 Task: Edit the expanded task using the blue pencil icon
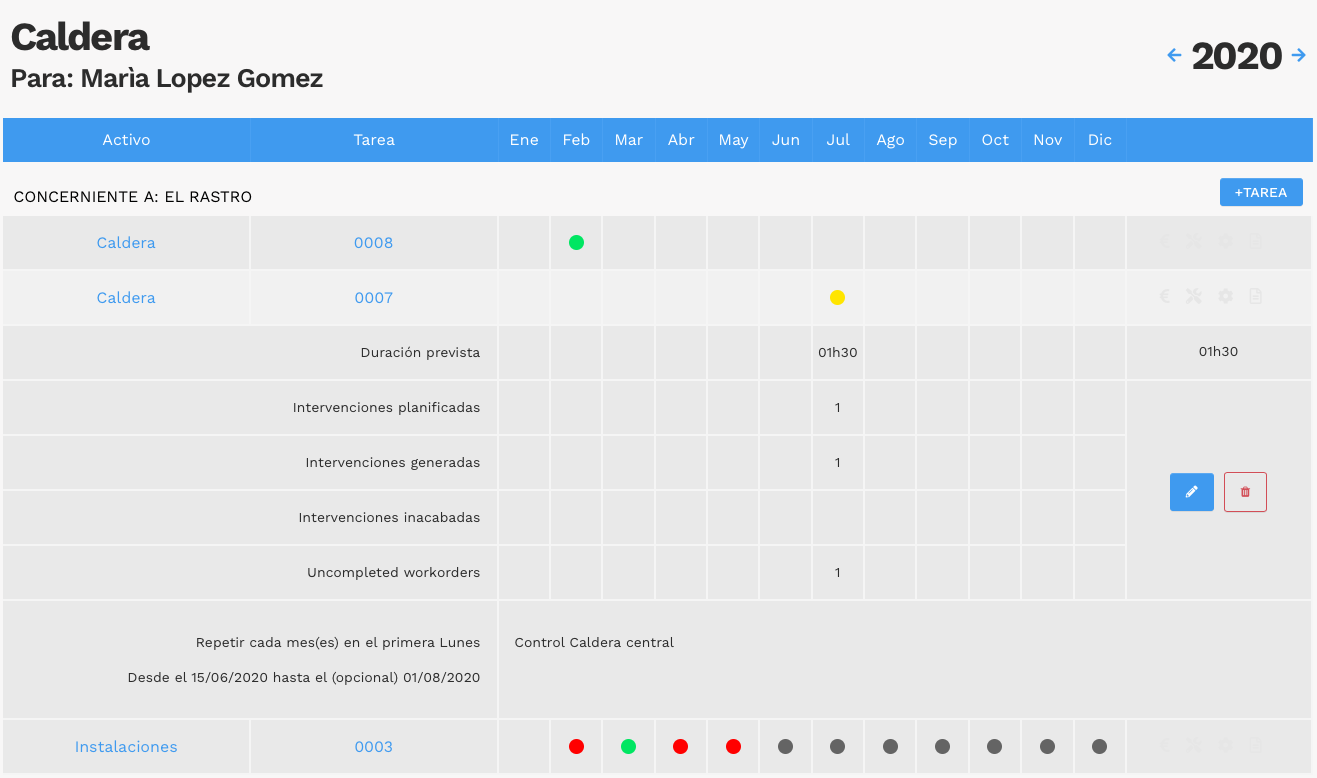(1191, 491)
